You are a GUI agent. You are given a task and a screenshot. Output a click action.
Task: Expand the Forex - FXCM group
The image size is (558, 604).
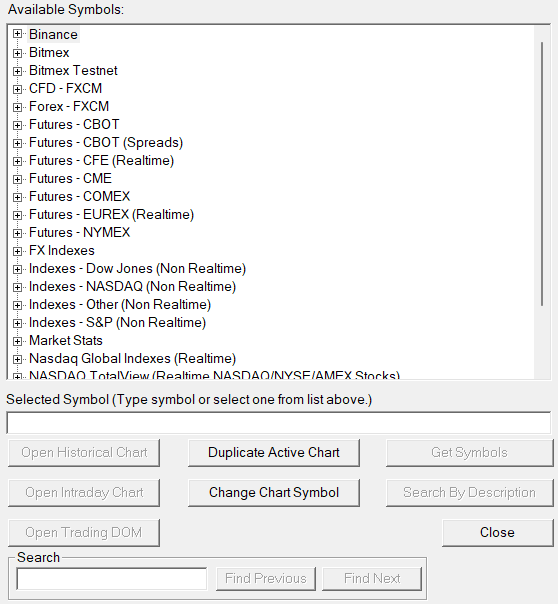pyautogui.click(x=17, y=107)
